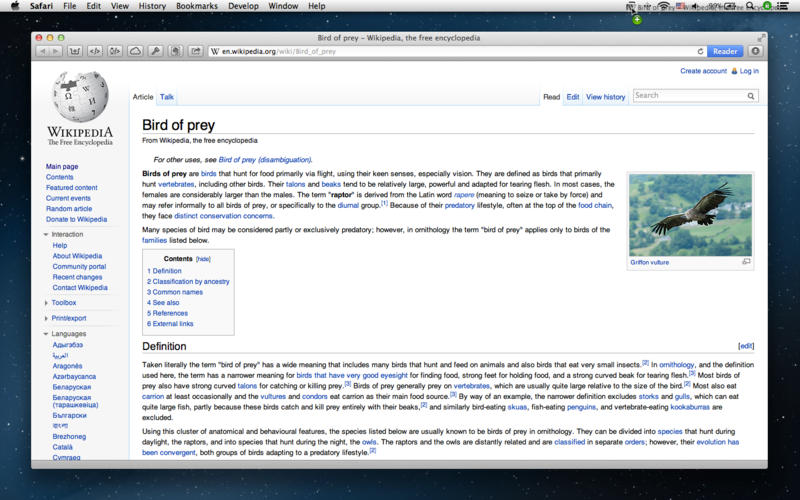The image size is (800, 500).
Task: Select the Aragonés language link
Action: [67, 366]
